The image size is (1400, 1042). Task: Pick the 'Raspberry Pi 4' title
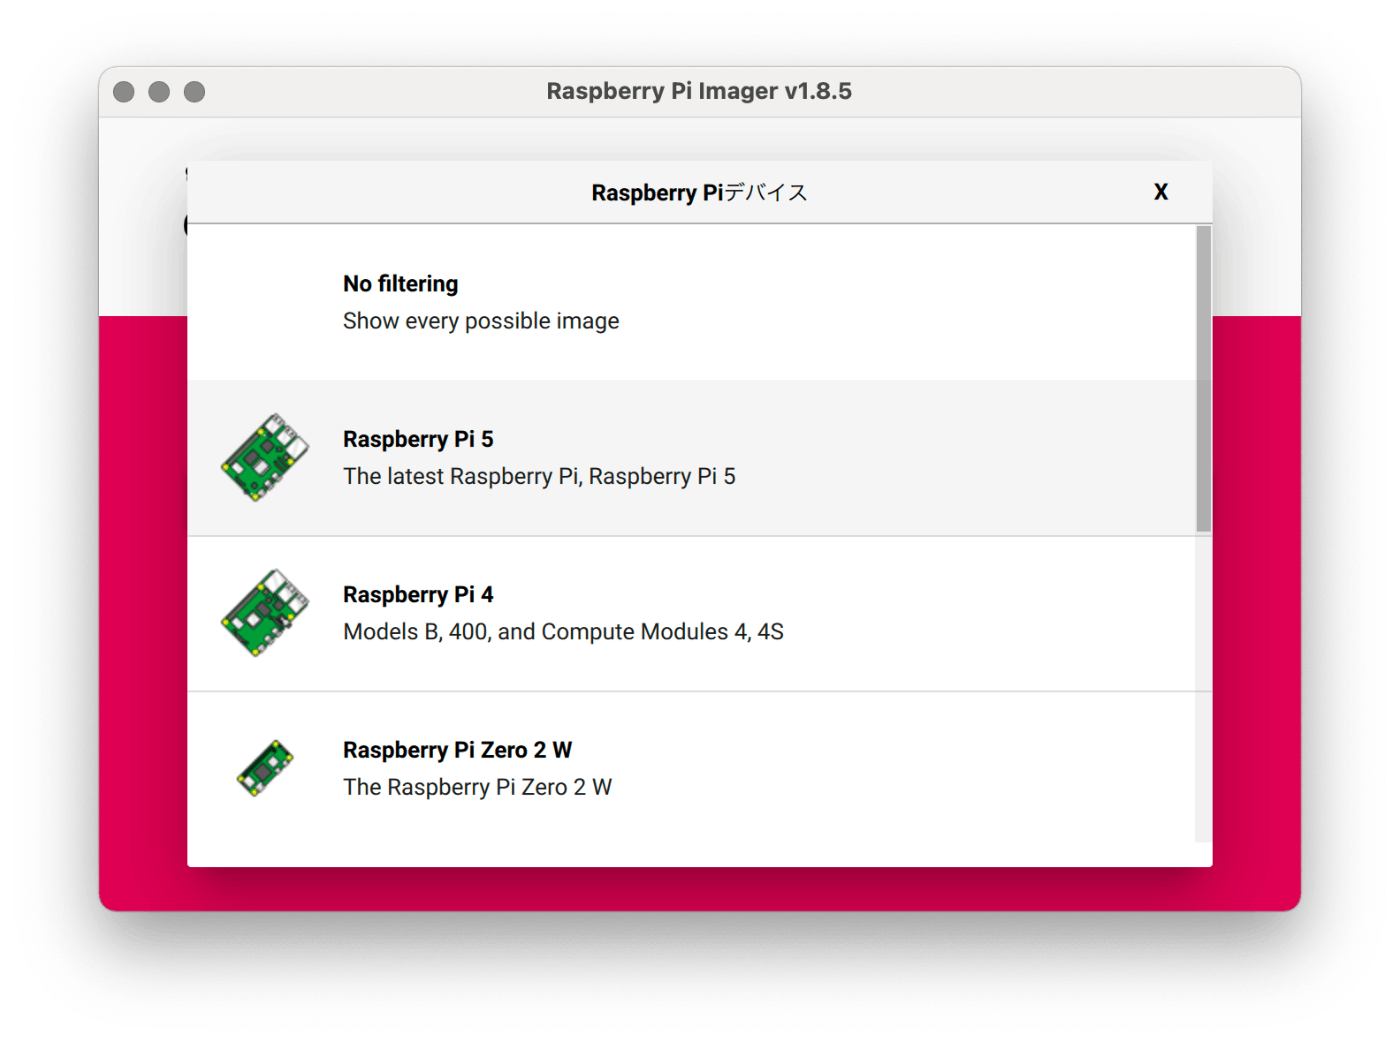coord(418,594)
